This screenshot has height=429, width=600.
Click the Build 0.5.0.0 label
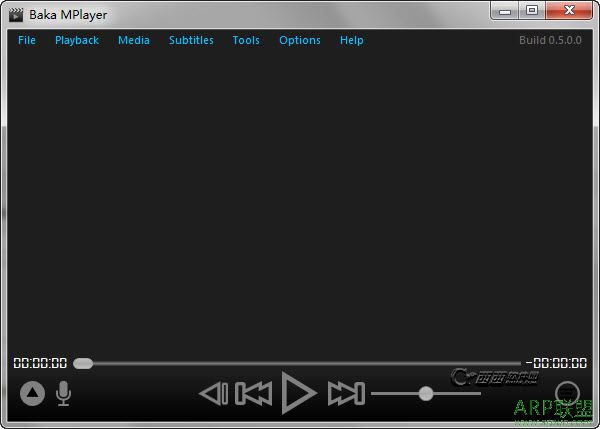550,40
